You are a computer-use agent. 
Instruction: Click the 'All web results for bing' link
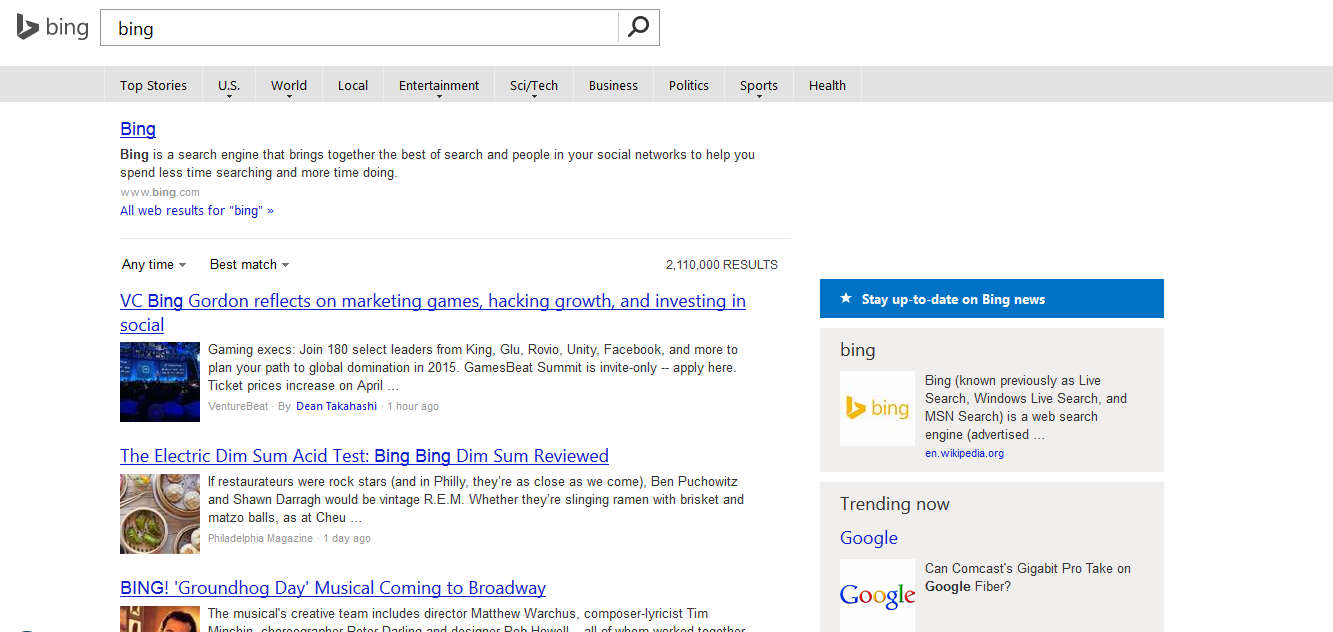pos(196,210)
